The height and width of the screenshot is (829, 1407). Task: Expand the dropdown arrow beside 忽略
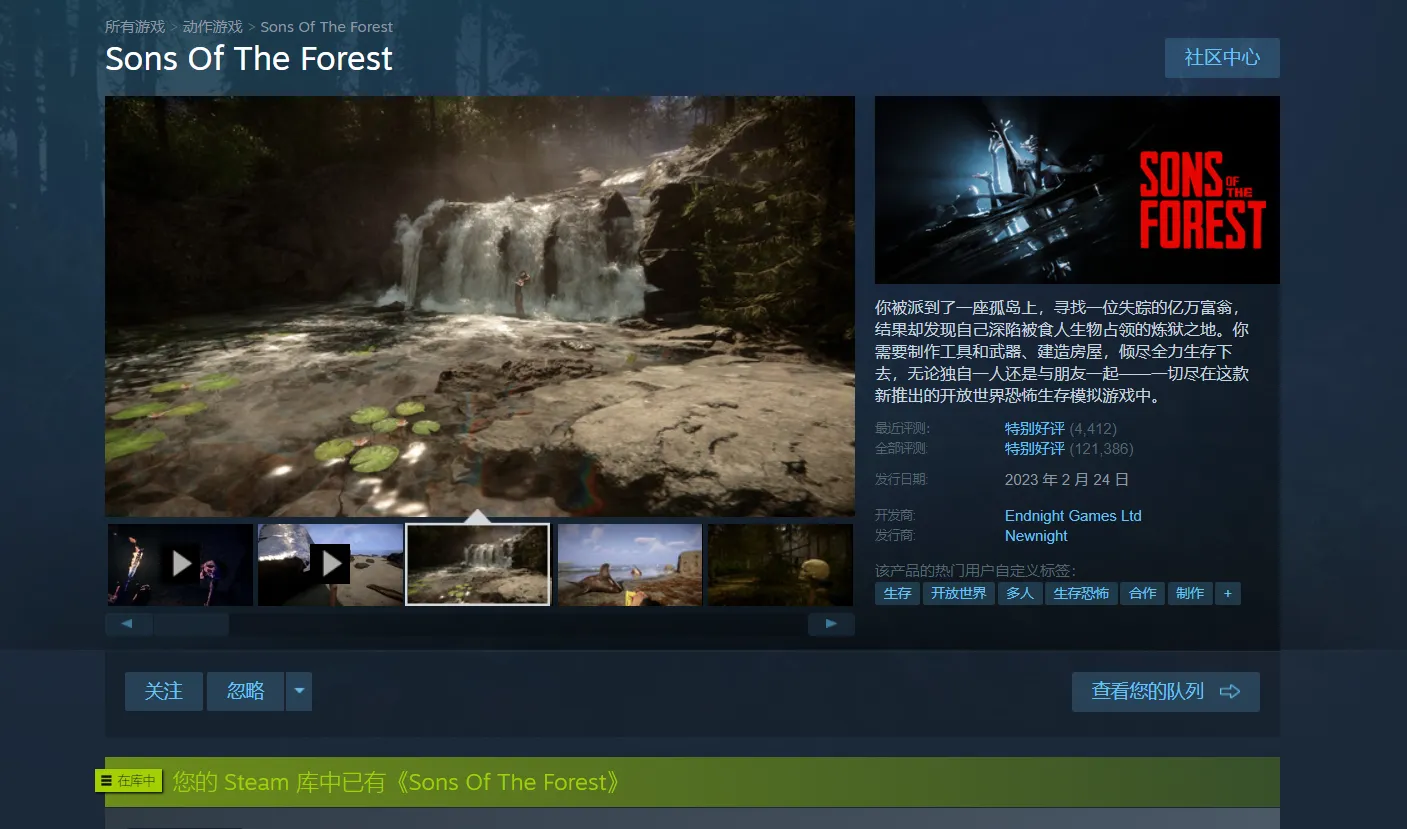pos(299,691)
